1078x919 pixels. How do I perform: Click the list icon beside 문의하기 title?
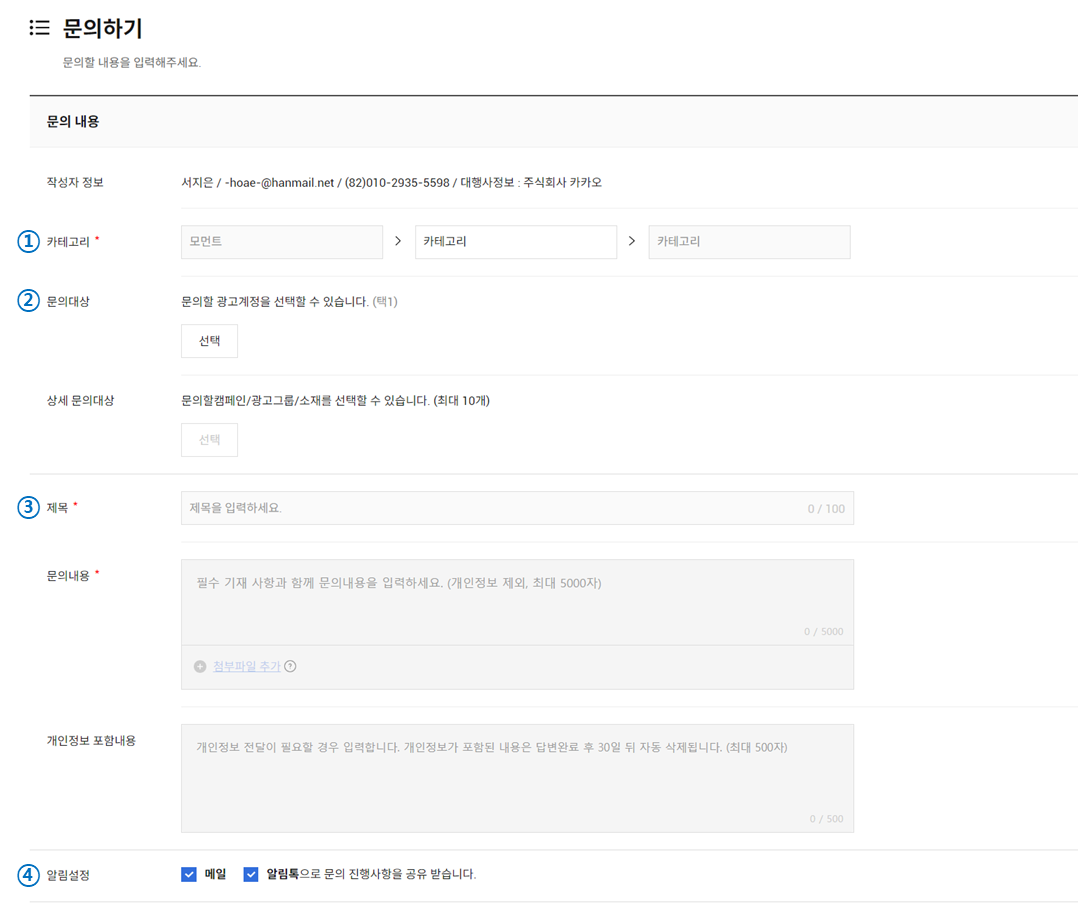(x=40, y=28)
